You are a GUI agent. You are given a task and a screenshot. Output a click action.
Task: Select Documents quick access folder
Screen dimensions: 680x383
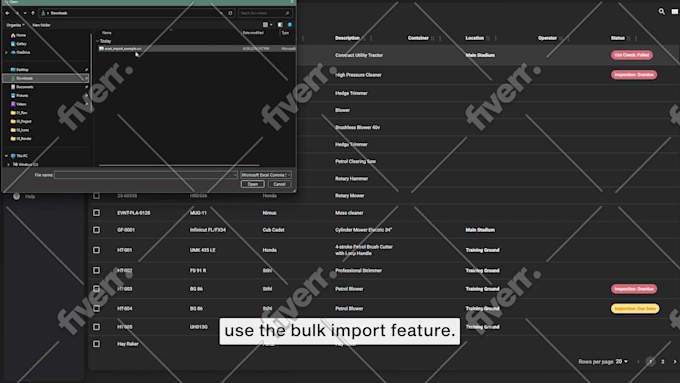coord(22,87)
